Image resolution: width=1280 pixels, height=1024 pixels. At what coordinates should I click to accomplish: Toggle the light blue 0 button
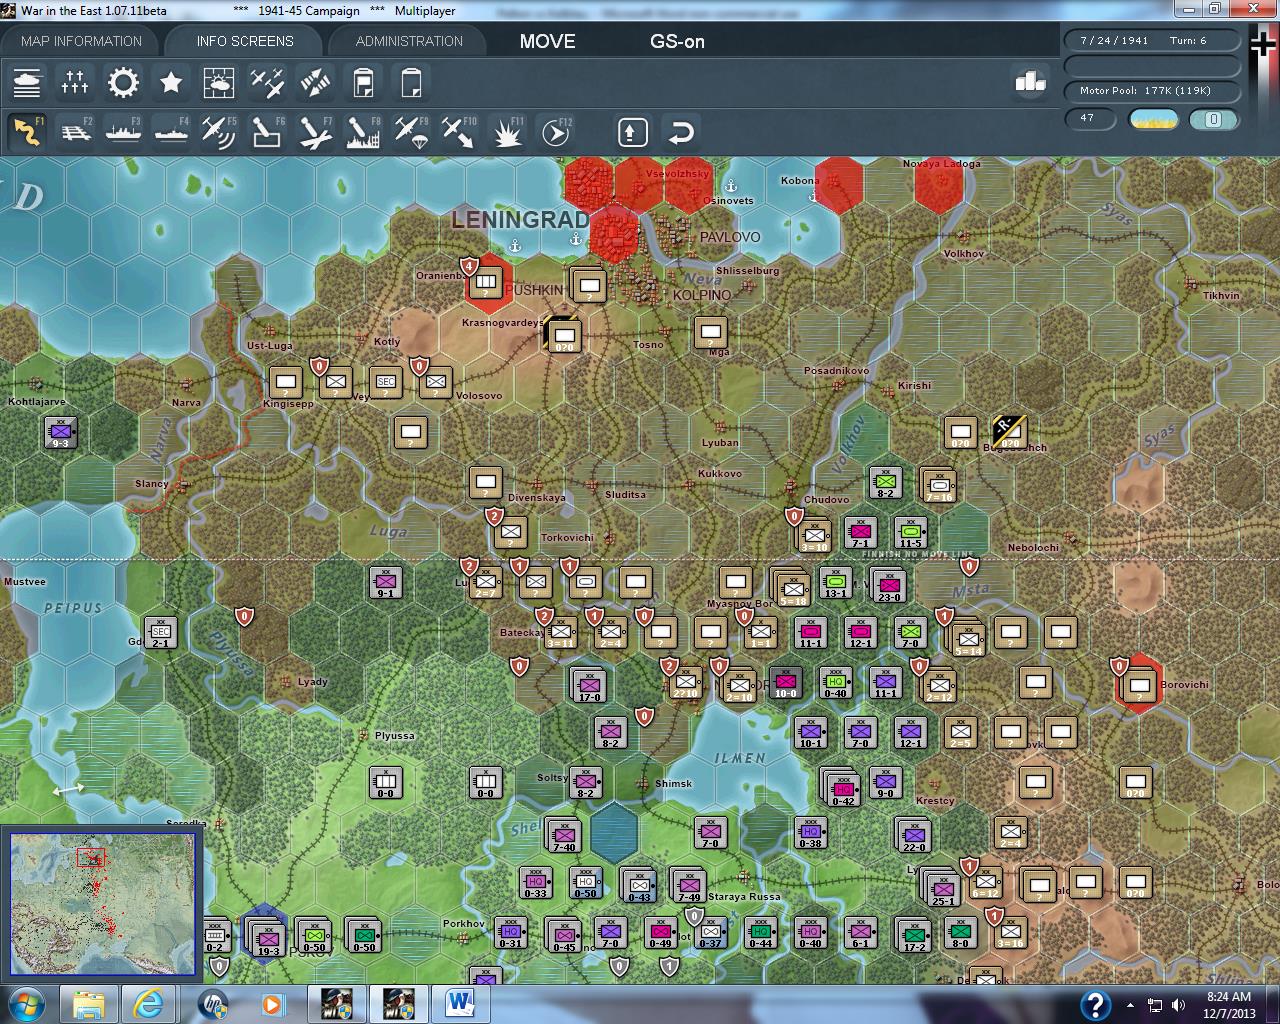1214,119
